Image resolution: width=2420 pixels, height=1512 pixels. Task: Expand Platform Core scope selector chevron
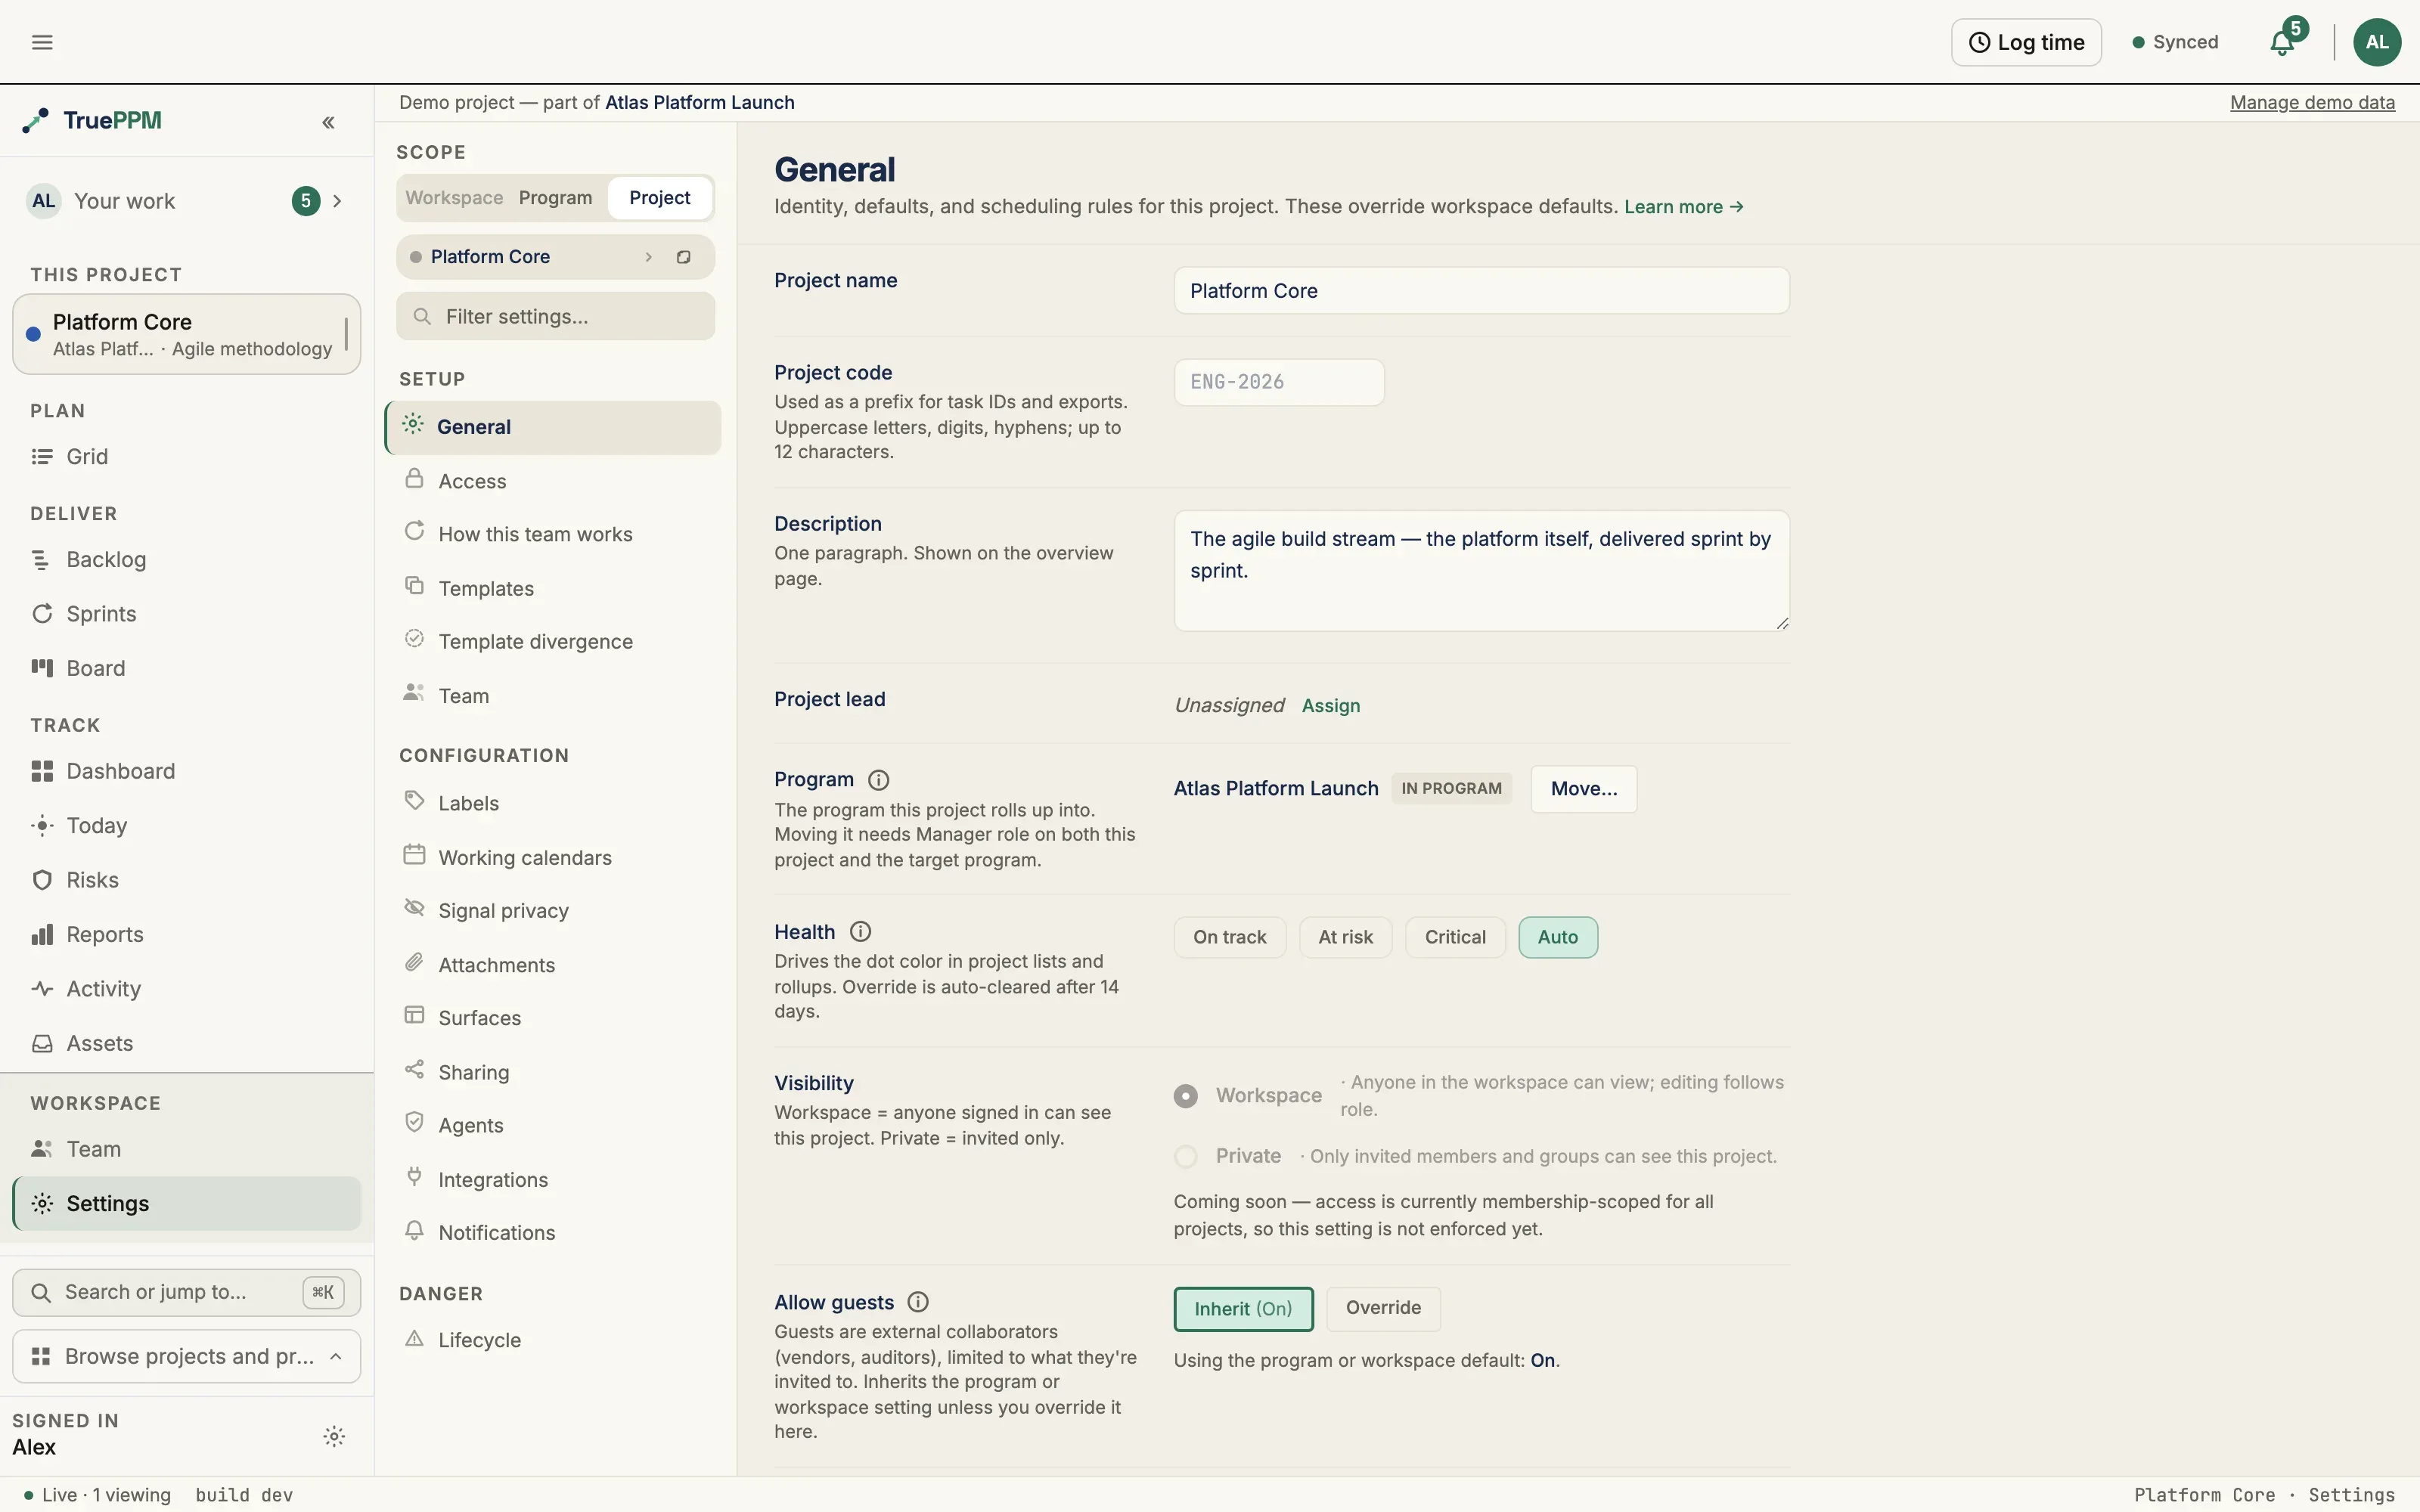pyautogui.click(x=648, y=257)
